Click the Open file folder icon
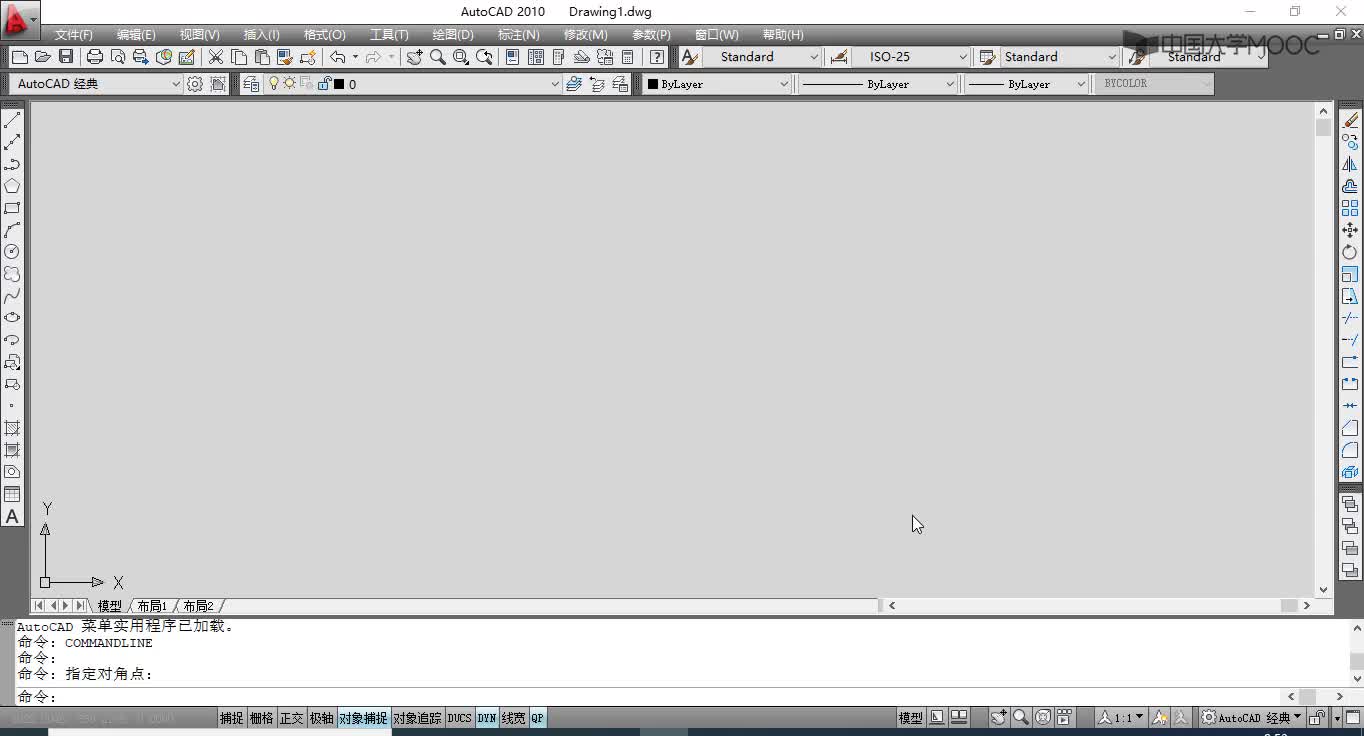Image resolution: width=1364 pixels, height=736 pixels. tap(42, 57)
